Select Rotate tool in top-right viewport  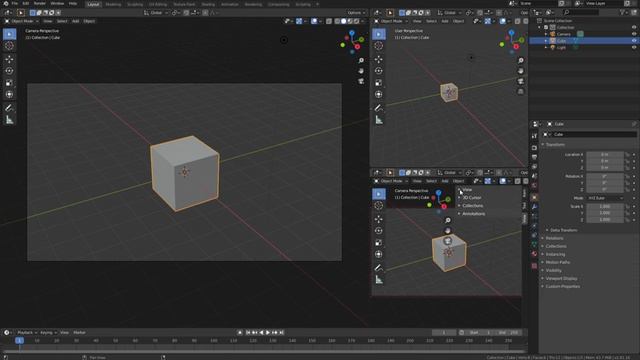pyautogui.click(x=379, y=71)
